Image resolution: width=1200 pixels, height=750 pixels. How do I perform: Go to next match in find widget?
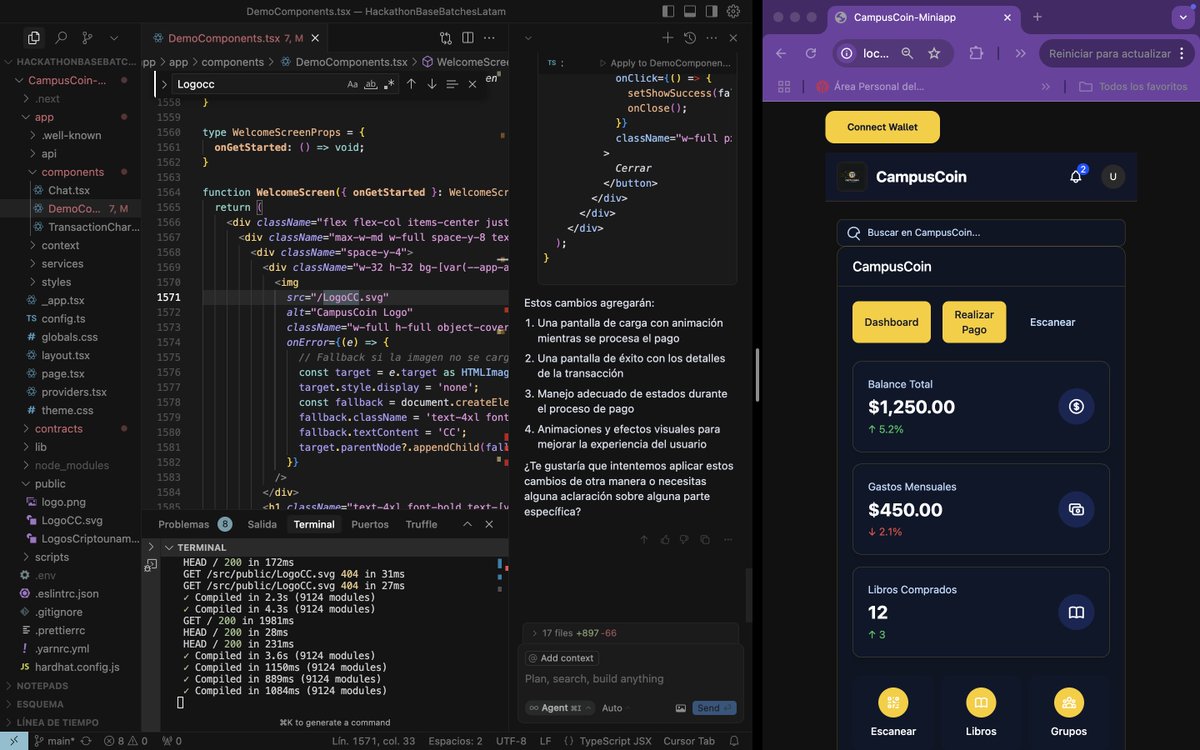pyautogui.click(x=432, y=84)
